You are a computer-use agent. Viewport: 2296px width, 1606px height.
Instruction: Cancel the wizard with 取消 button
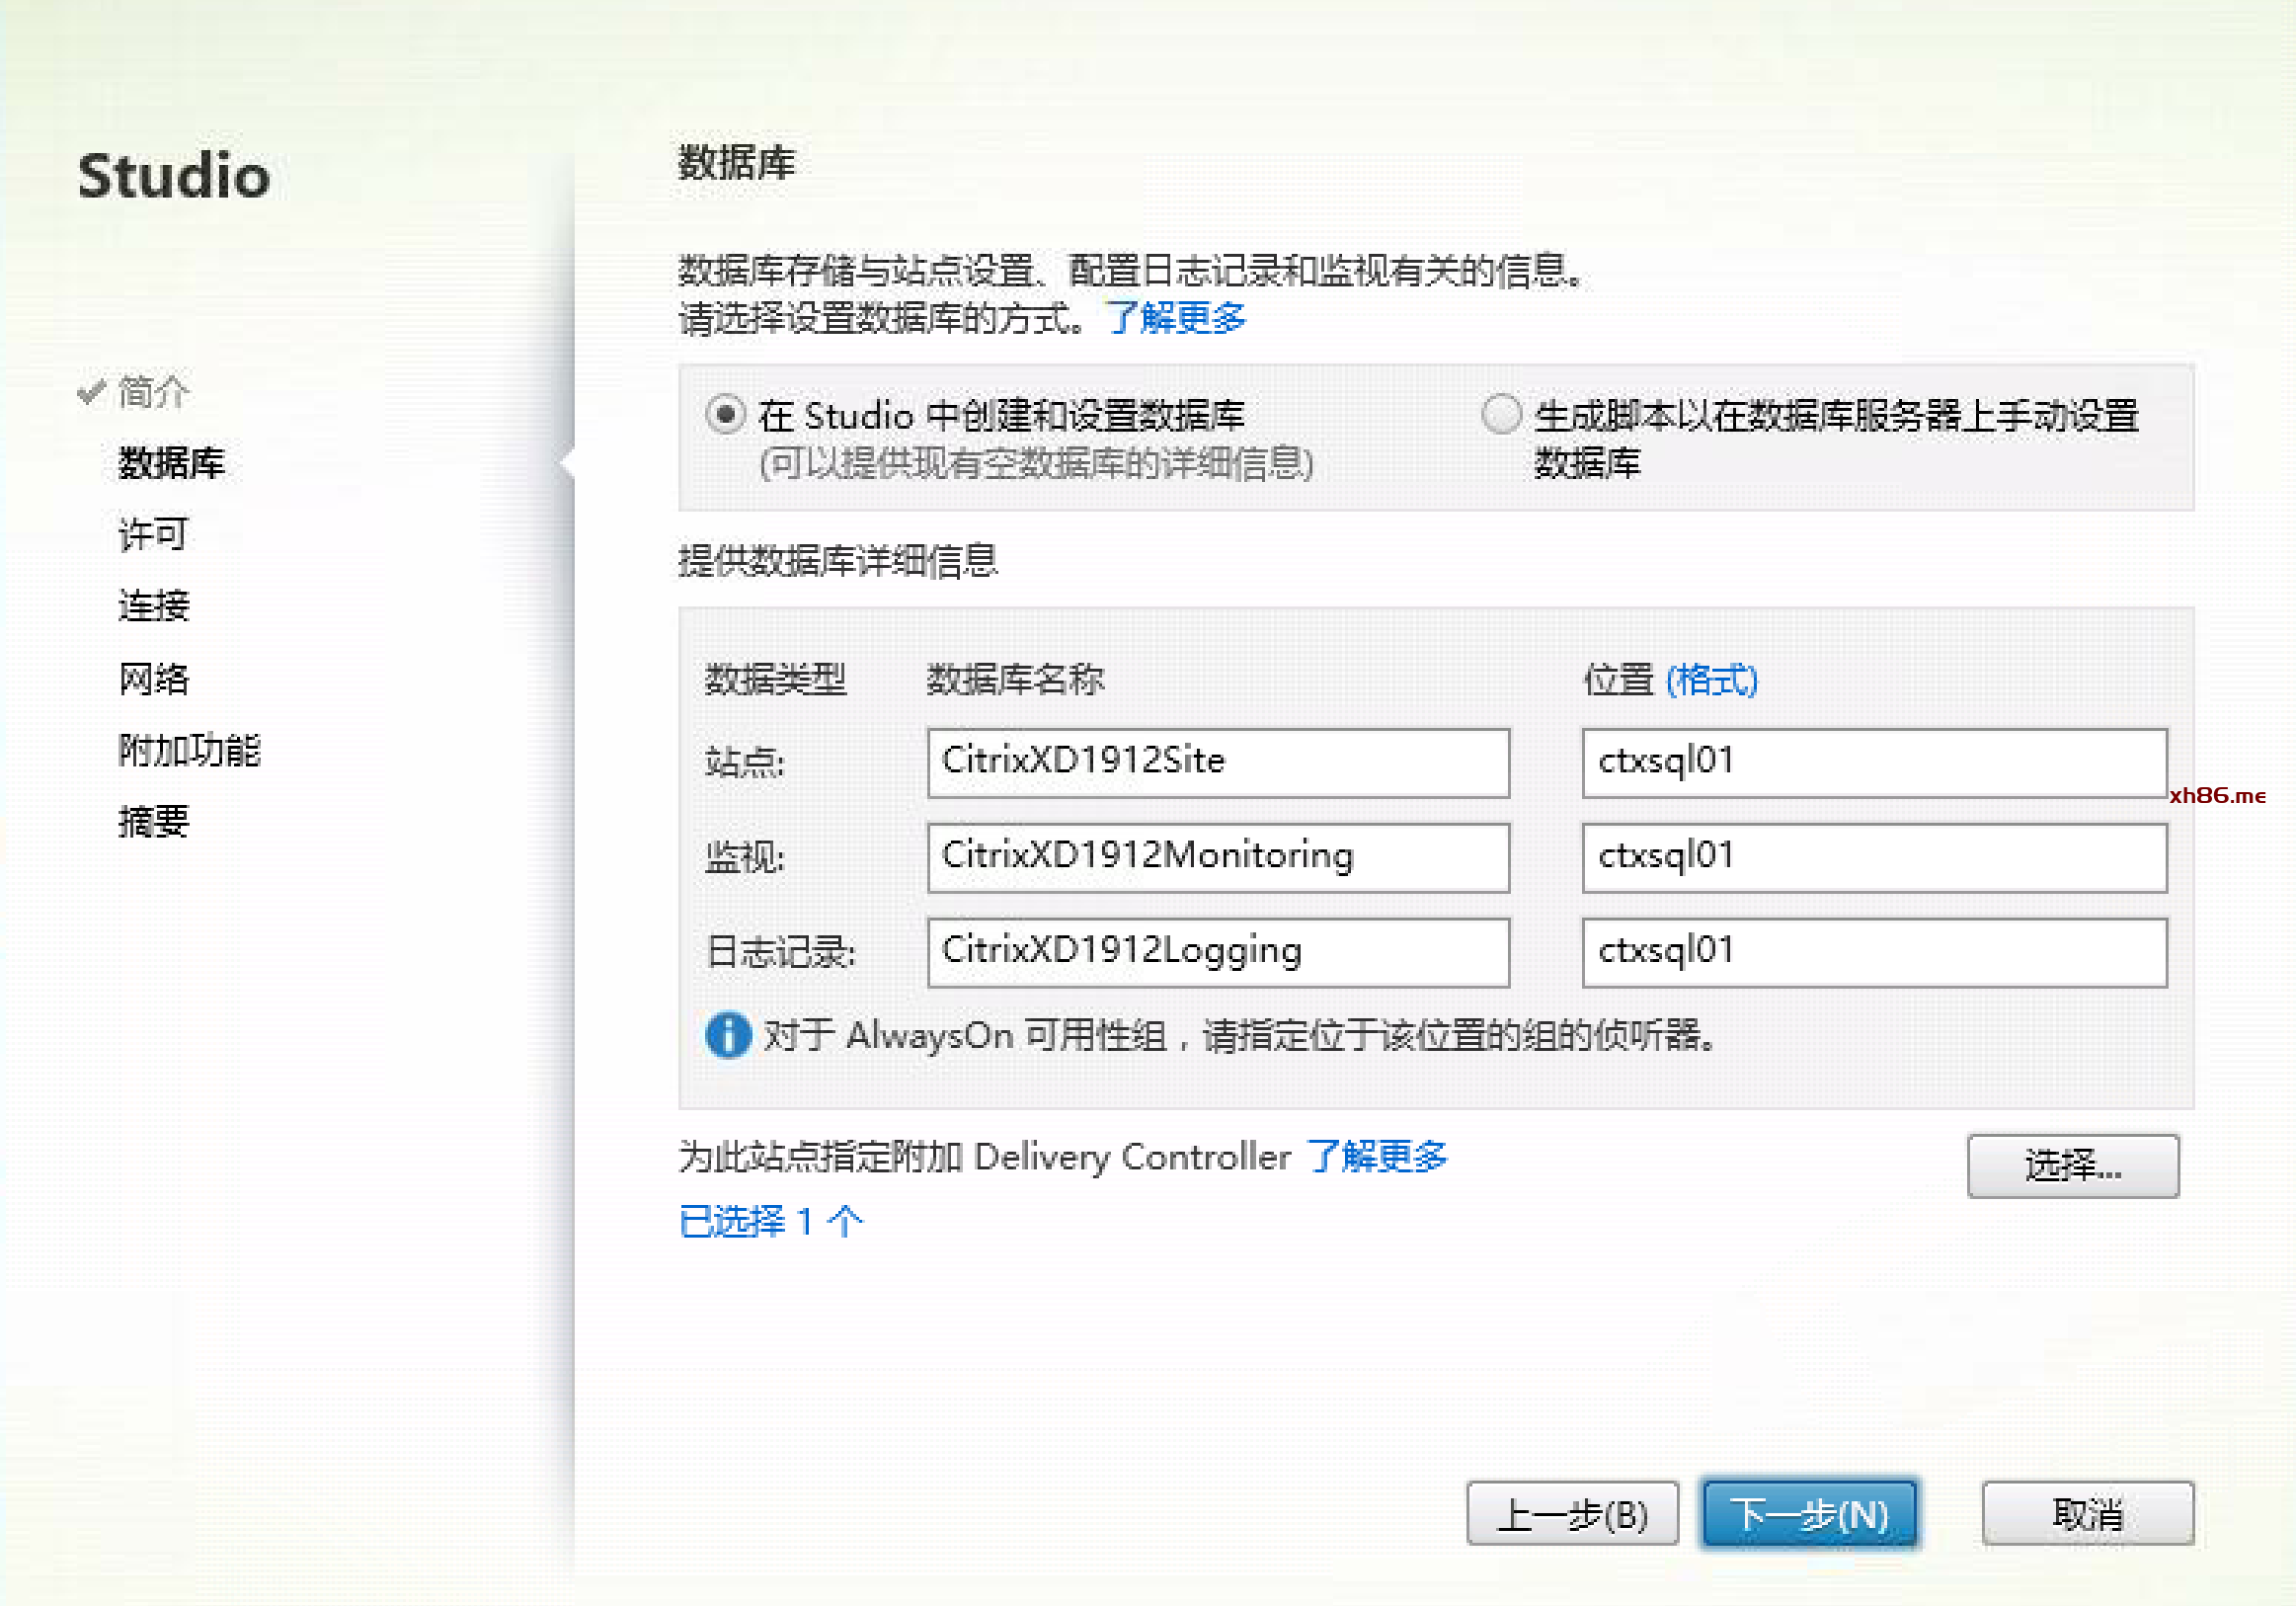(2087, 1514)
